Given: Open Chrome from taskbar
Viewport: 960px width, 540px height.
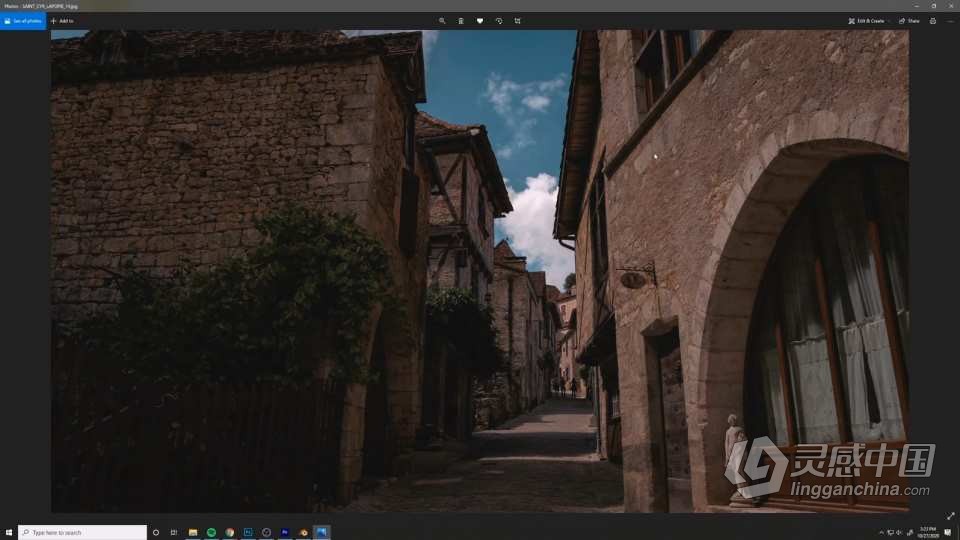Looking at the screenshot, I should point(230,533).
